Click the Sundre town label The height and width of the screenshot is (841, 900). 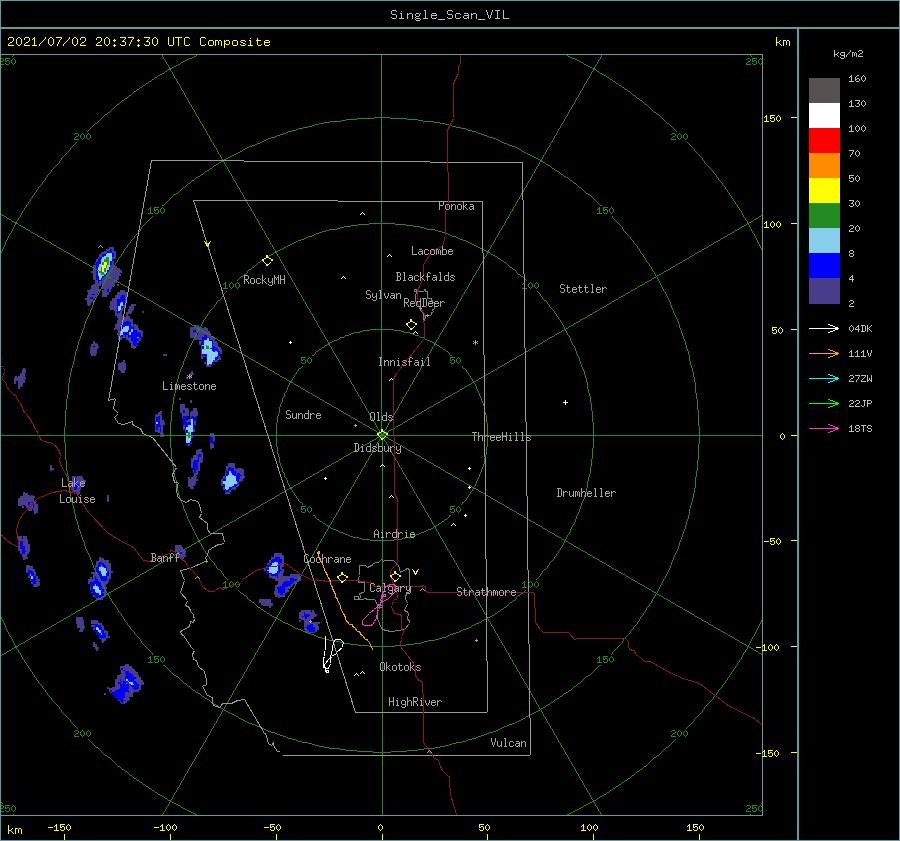(303, 414)
